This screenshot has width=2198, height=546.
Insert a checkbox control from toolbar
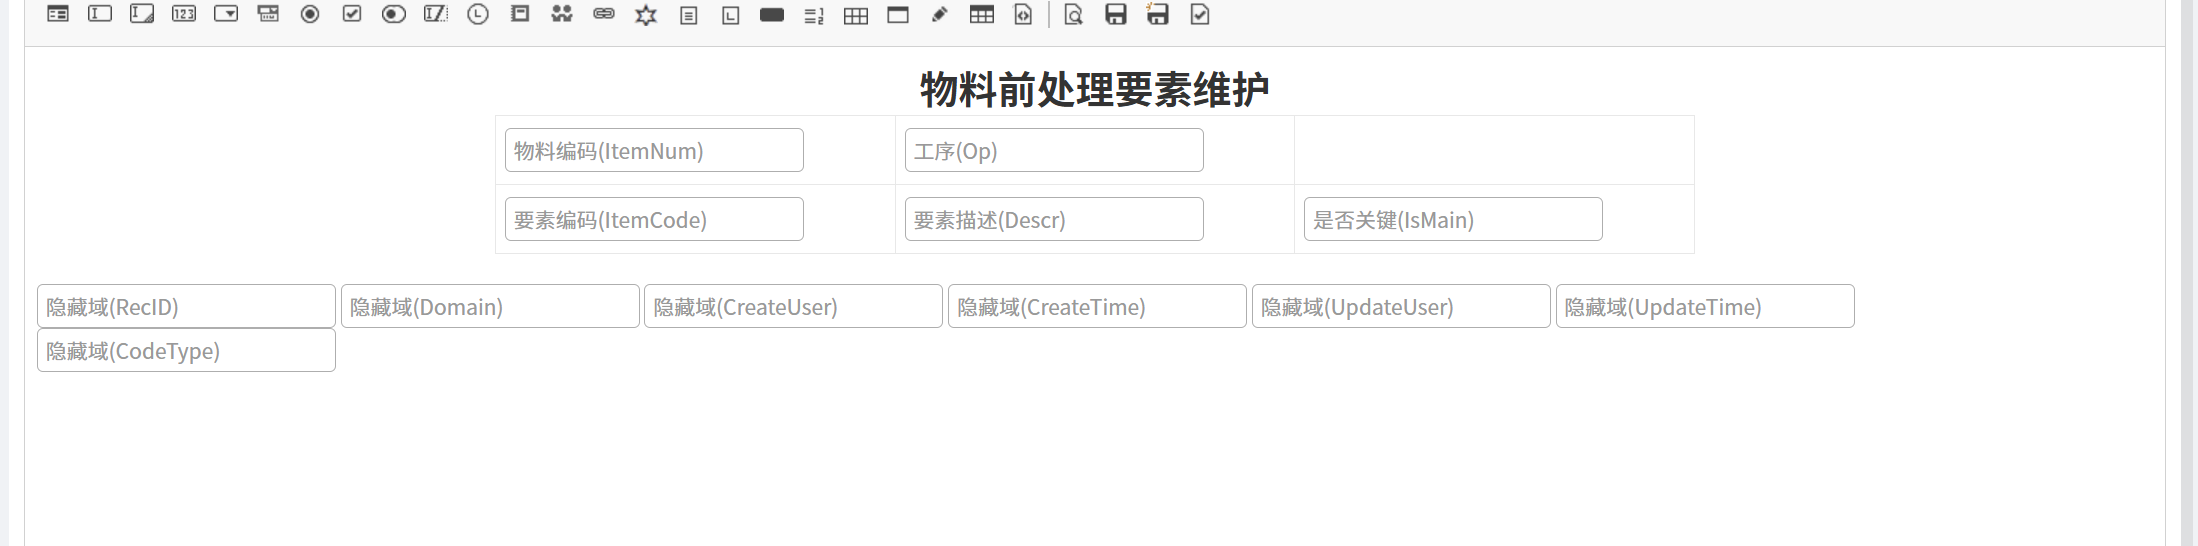[x=352, y=14]
